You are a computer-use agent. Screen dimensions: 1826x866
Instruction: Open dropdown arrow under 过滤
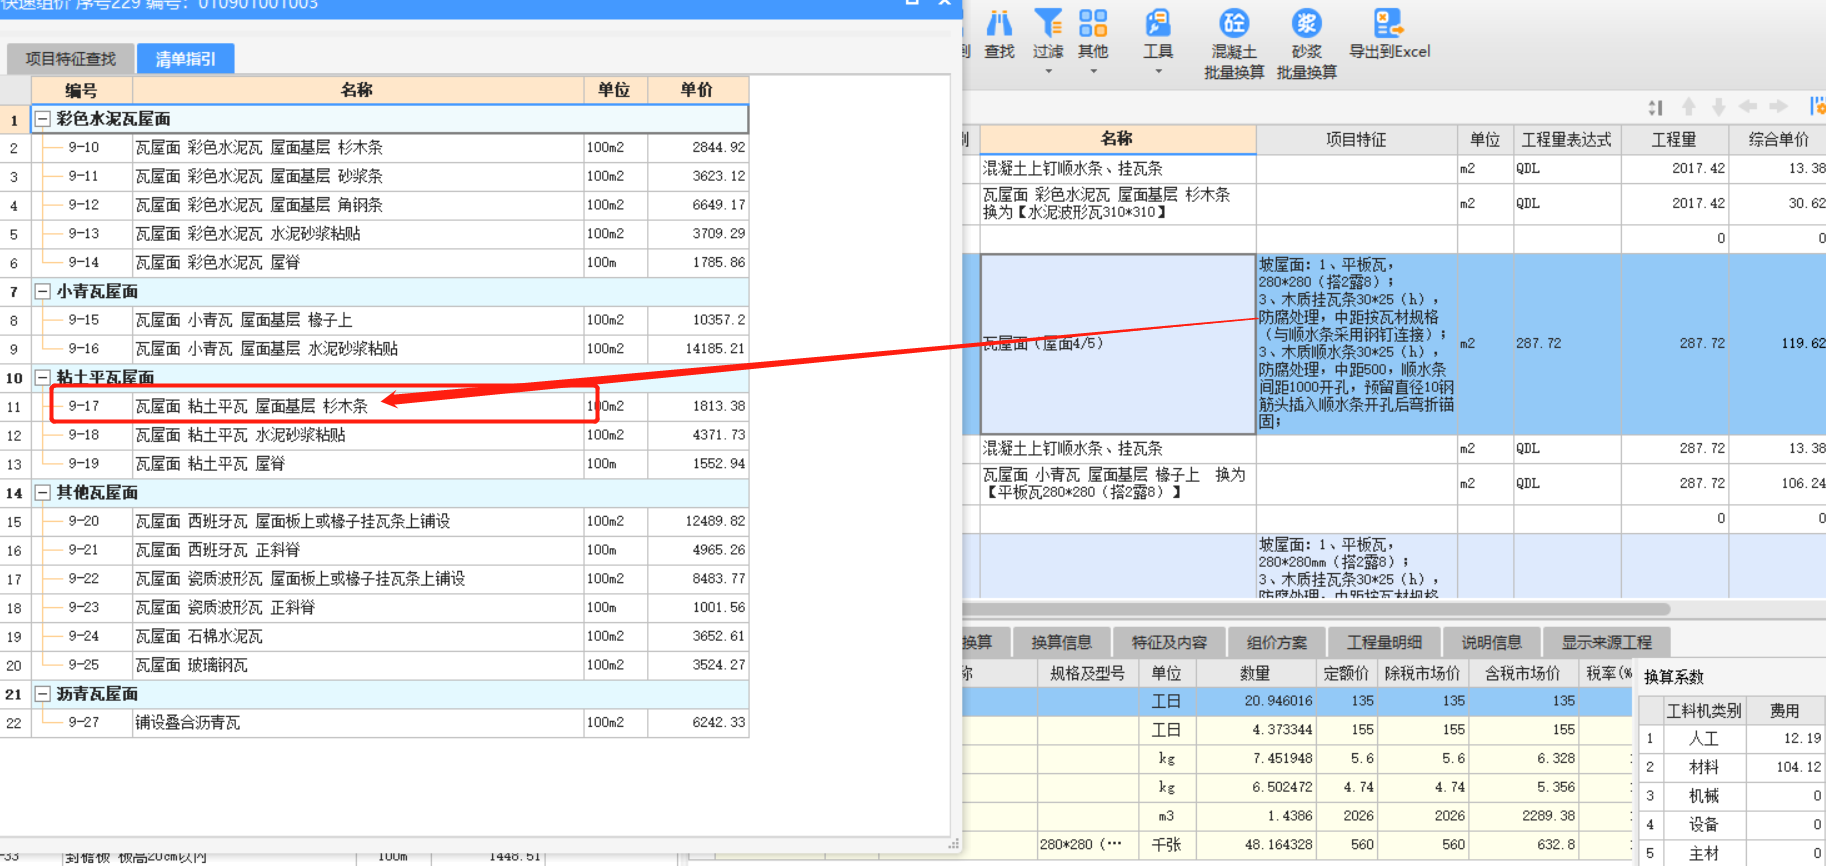(1048, 71)
